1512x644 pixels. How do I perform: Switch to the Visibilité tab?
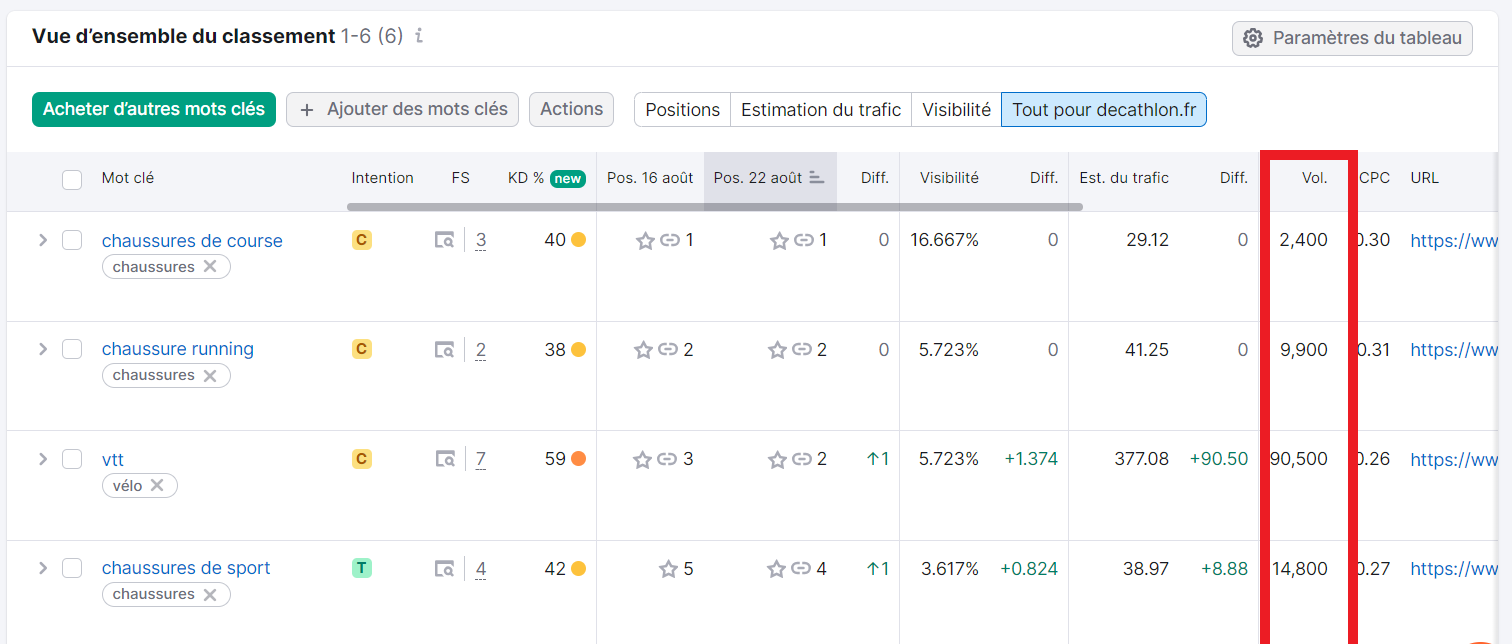pos(956,110)
